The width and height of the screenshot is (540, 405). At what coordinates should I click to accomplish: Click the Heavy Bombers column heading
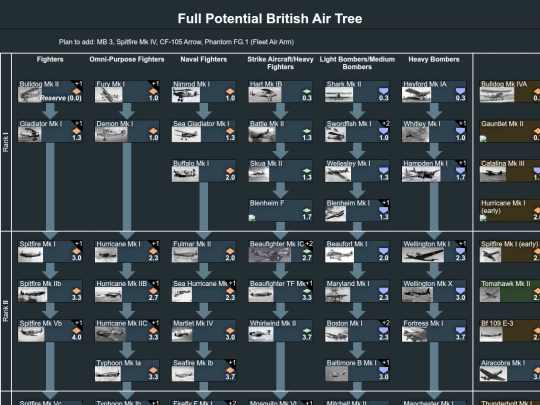(x=434, y=59)
